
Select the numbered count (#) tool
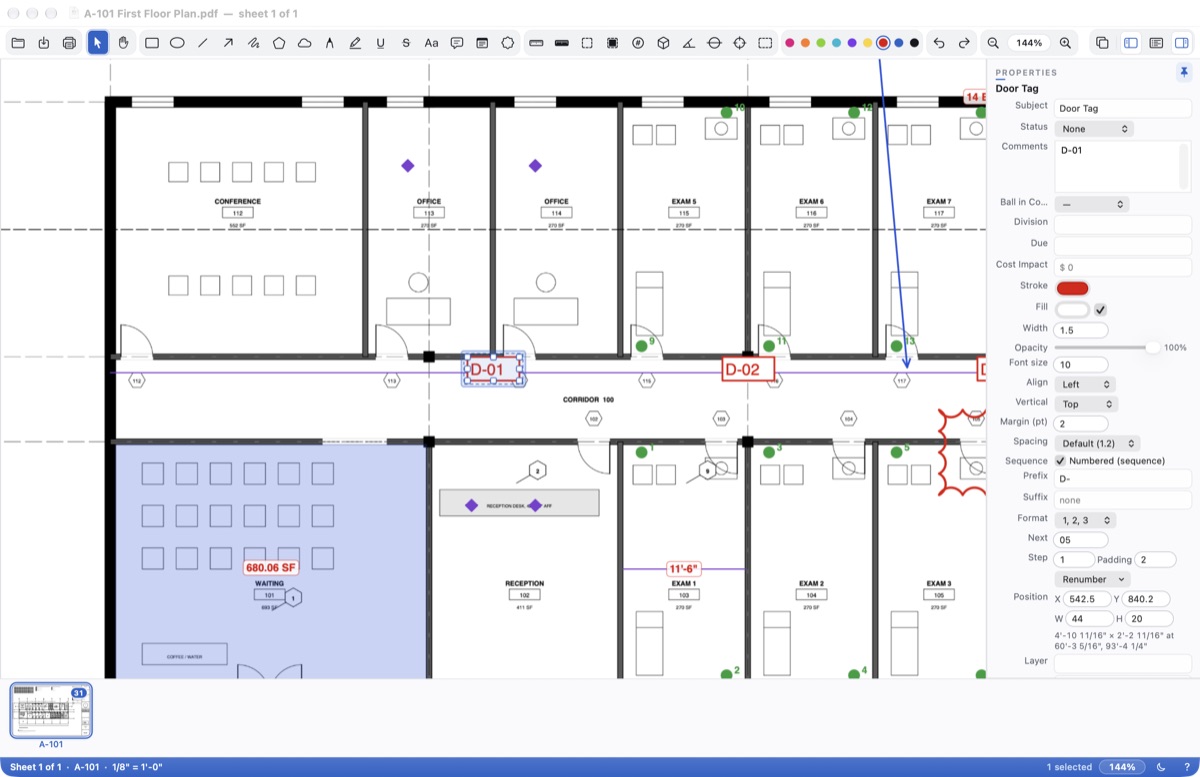tap(638, 43)
